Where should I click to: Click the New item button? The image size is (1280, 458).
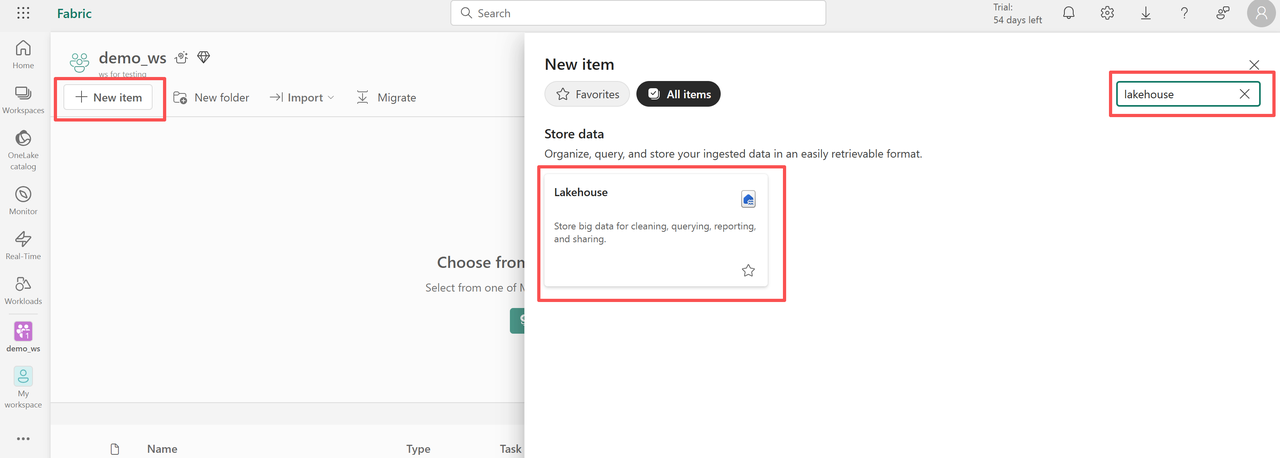[x=108, y=97]
